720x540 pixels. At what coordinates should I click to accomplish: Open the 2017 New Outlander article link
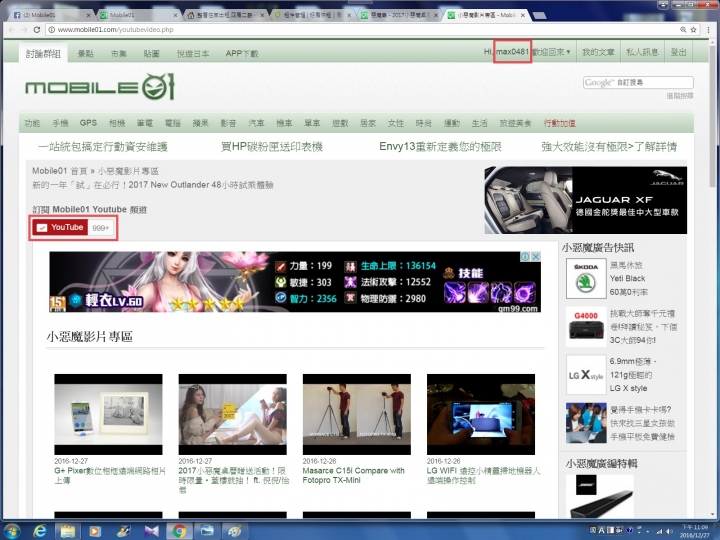click(153, 185)
